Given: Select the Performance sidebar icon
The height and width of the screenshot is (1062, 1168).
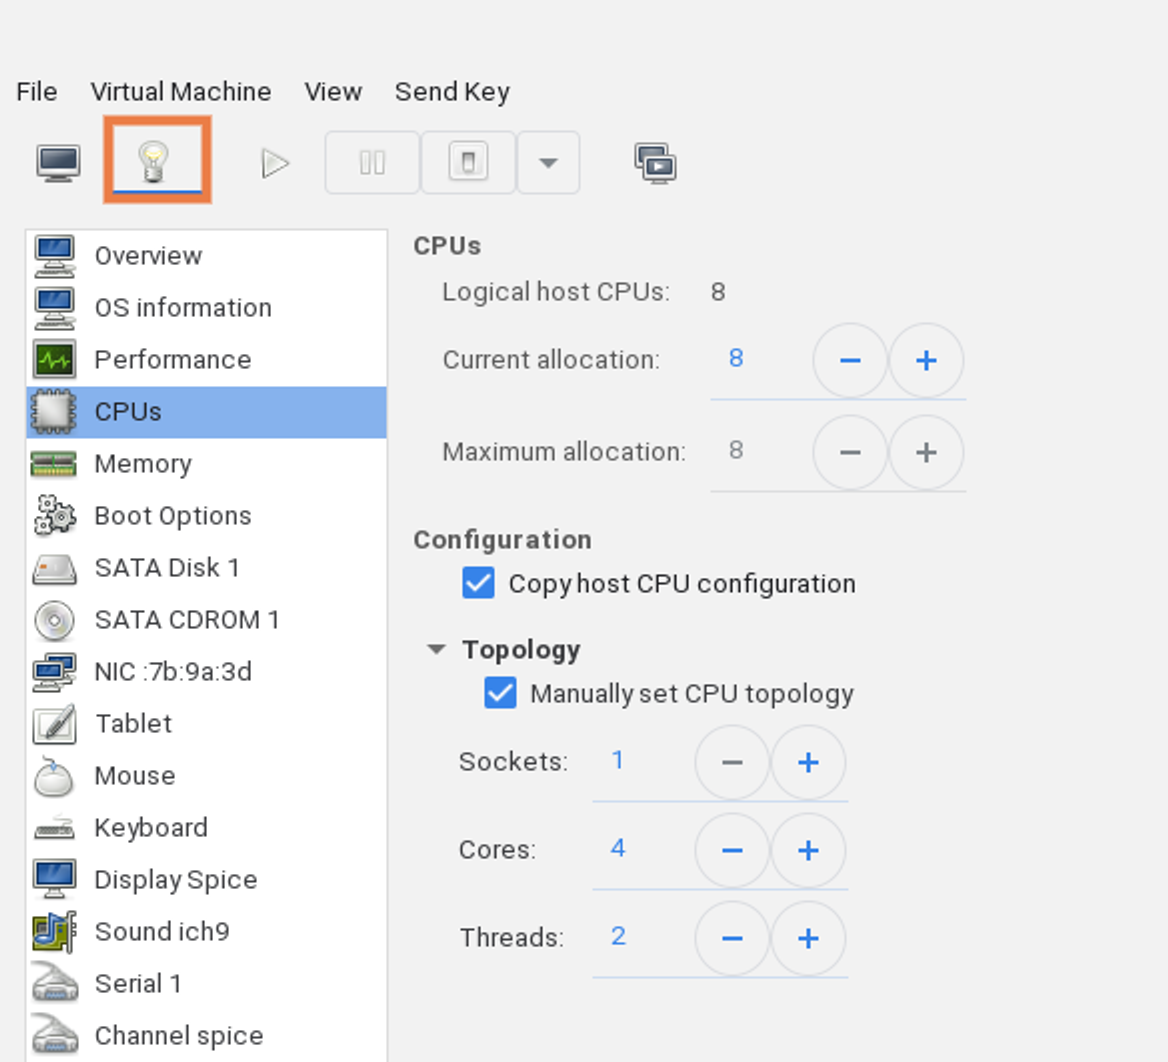Looking at the screenshot, I should pos(54,360).
